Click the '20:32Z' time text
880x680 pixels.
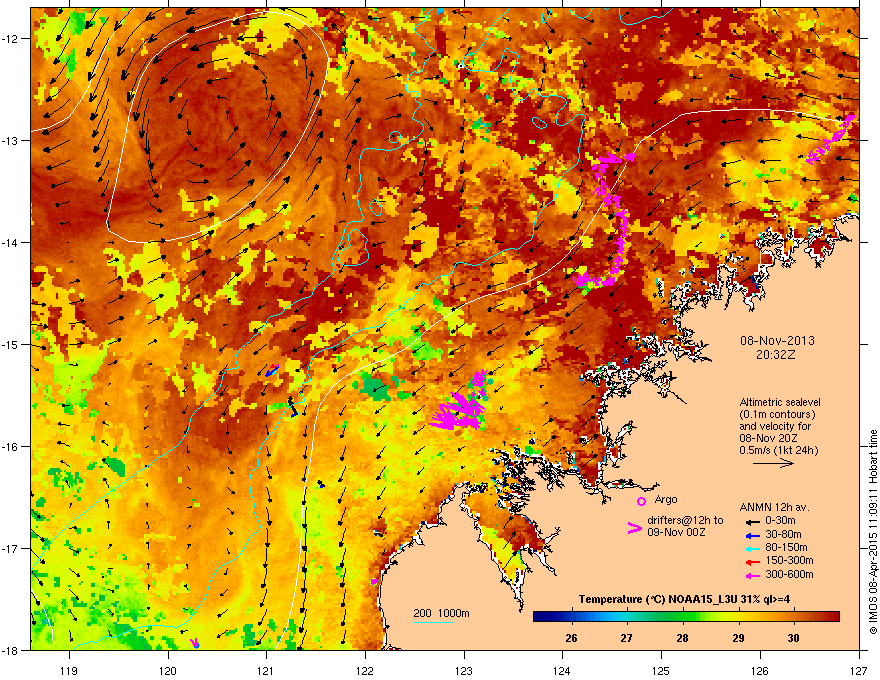(776, 355)
